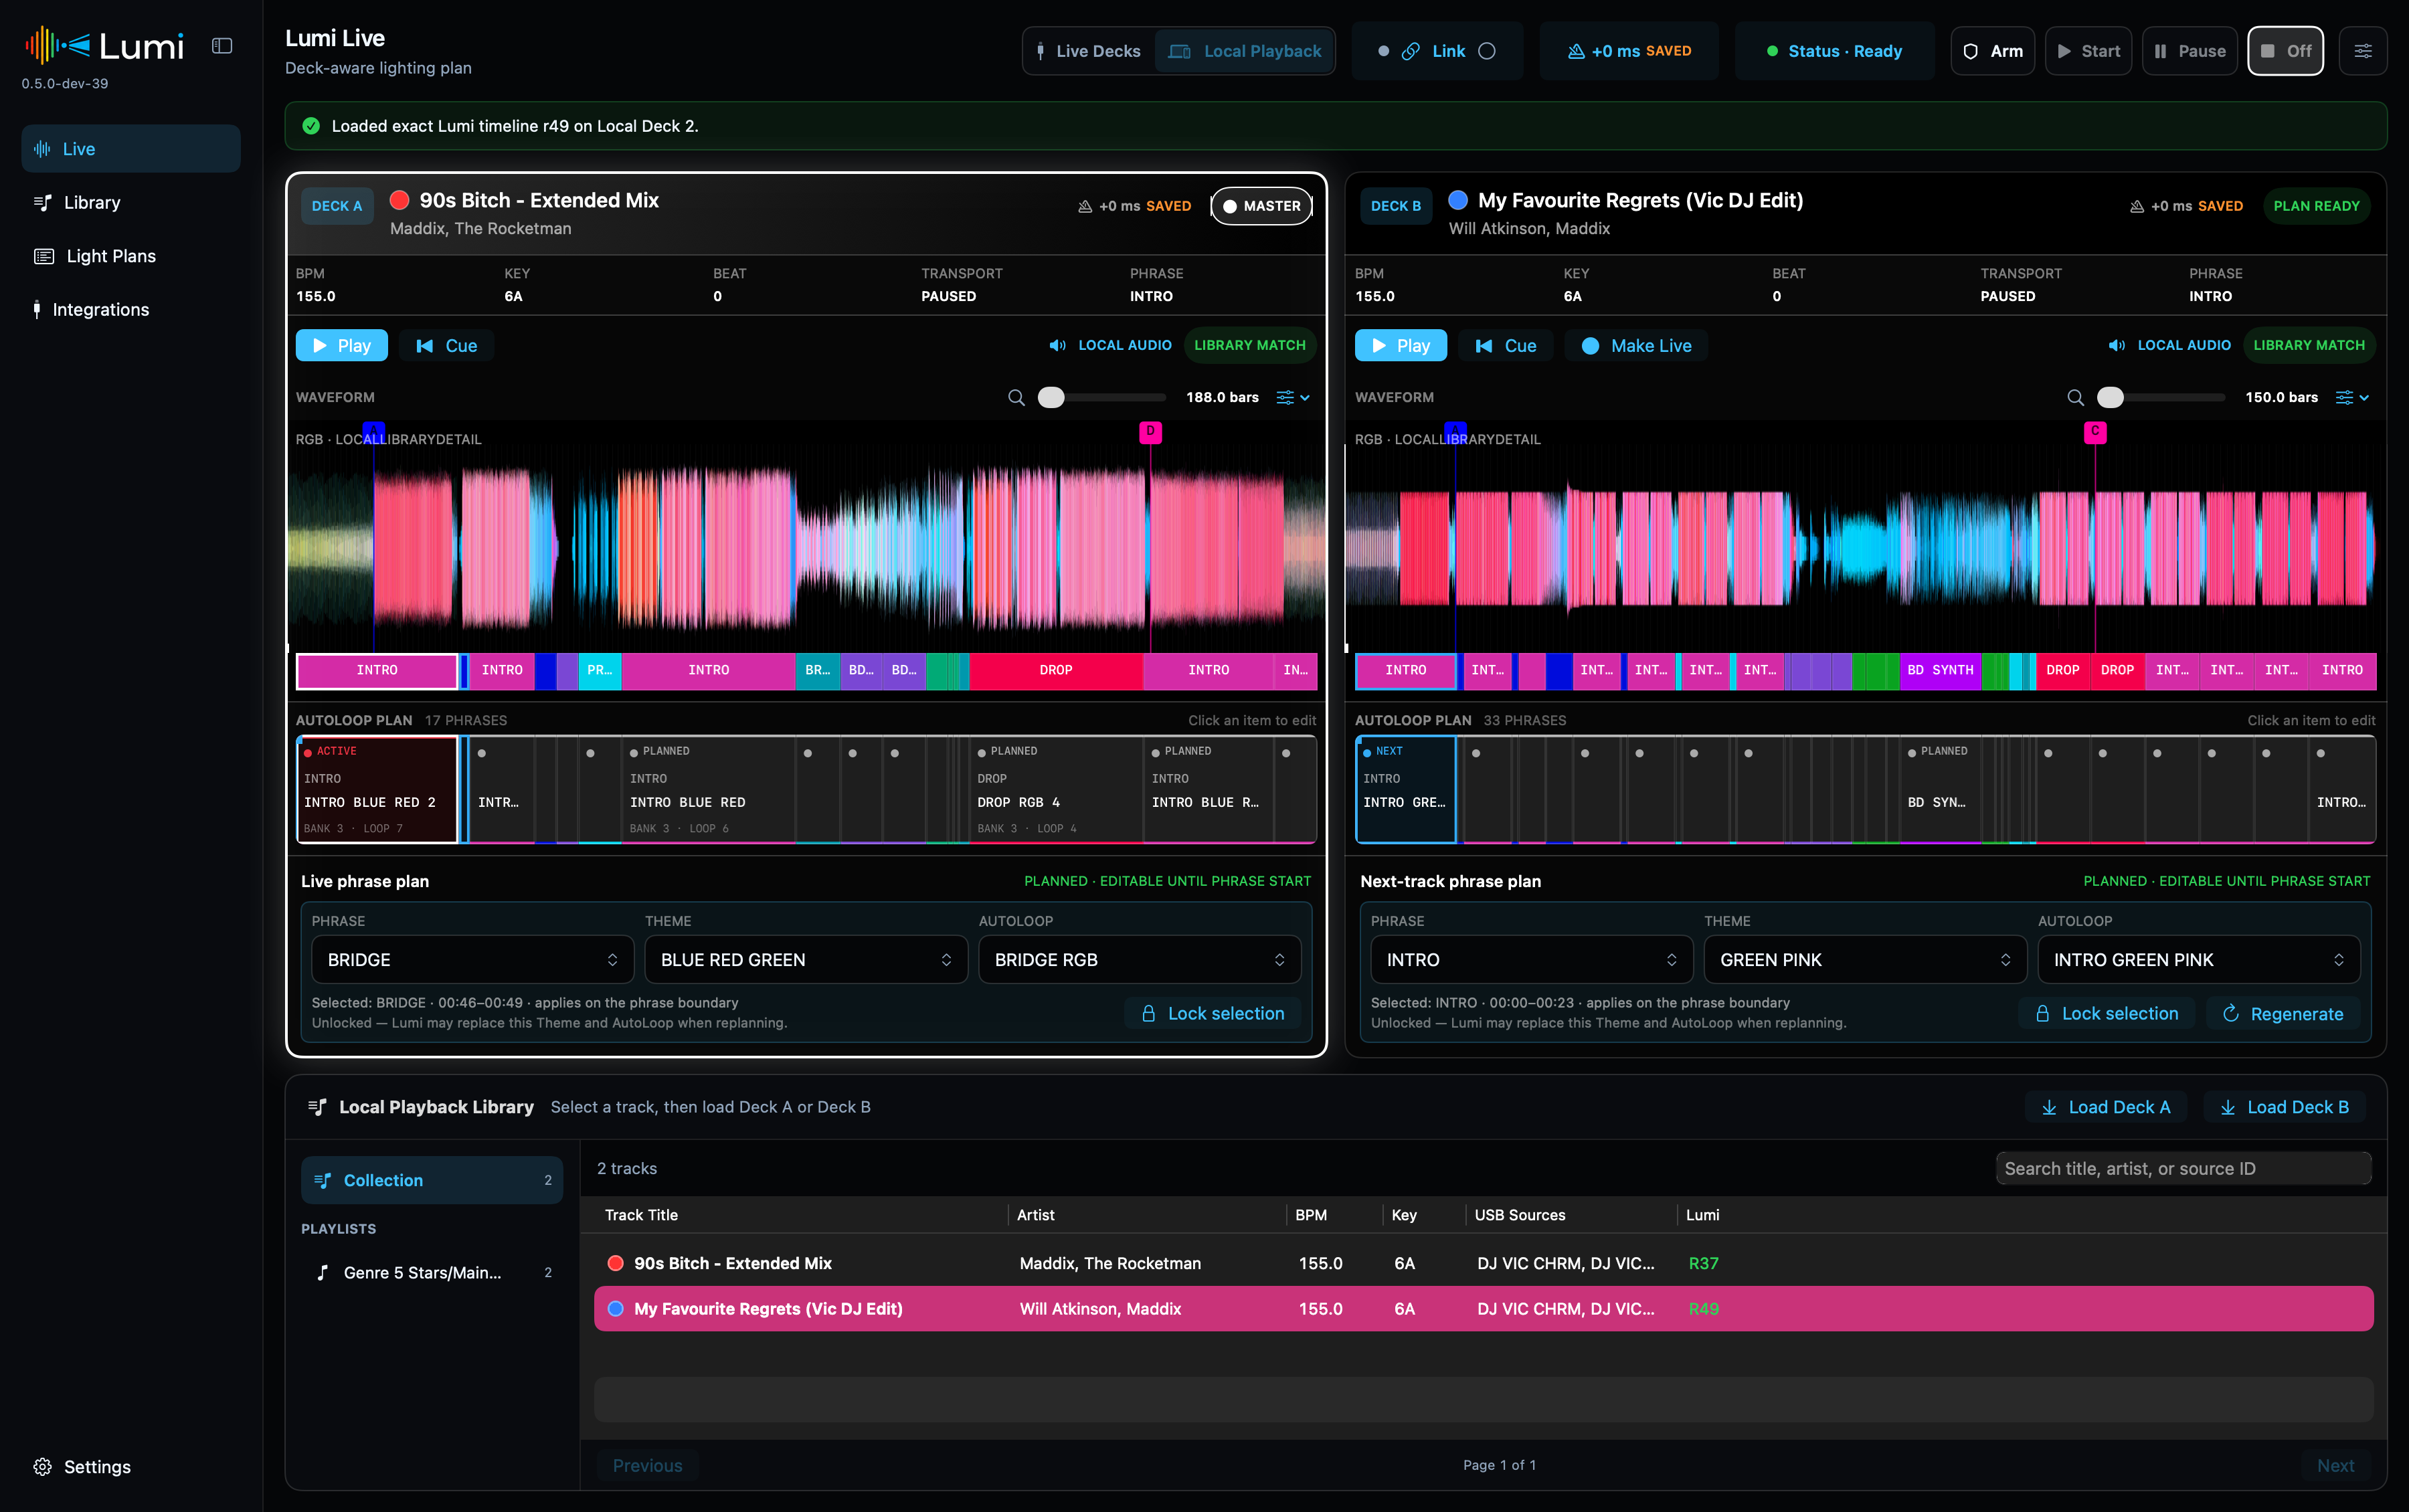
Task: Select the 90s Bitch - Extended Mix track row
Action: 1483,1263
